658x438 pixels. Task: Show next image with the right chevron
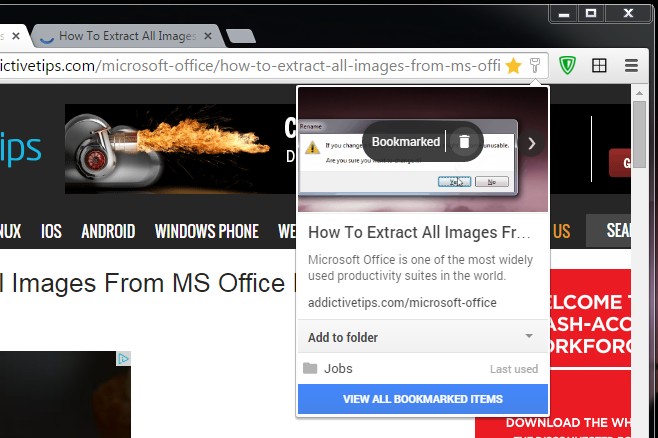(x=532, y=143)
